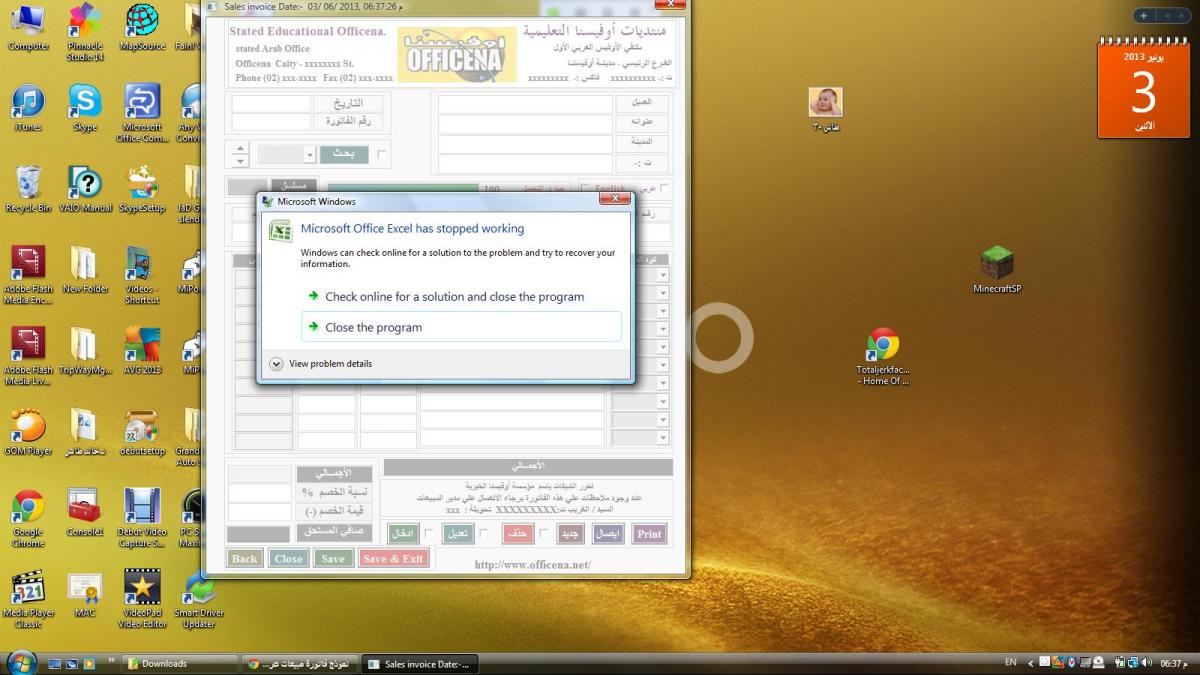Open the Totaljerkface Chrome shortcut icon
This screenshot has height=675, width=1200.
pyautogui.click(x=882, y=357)
